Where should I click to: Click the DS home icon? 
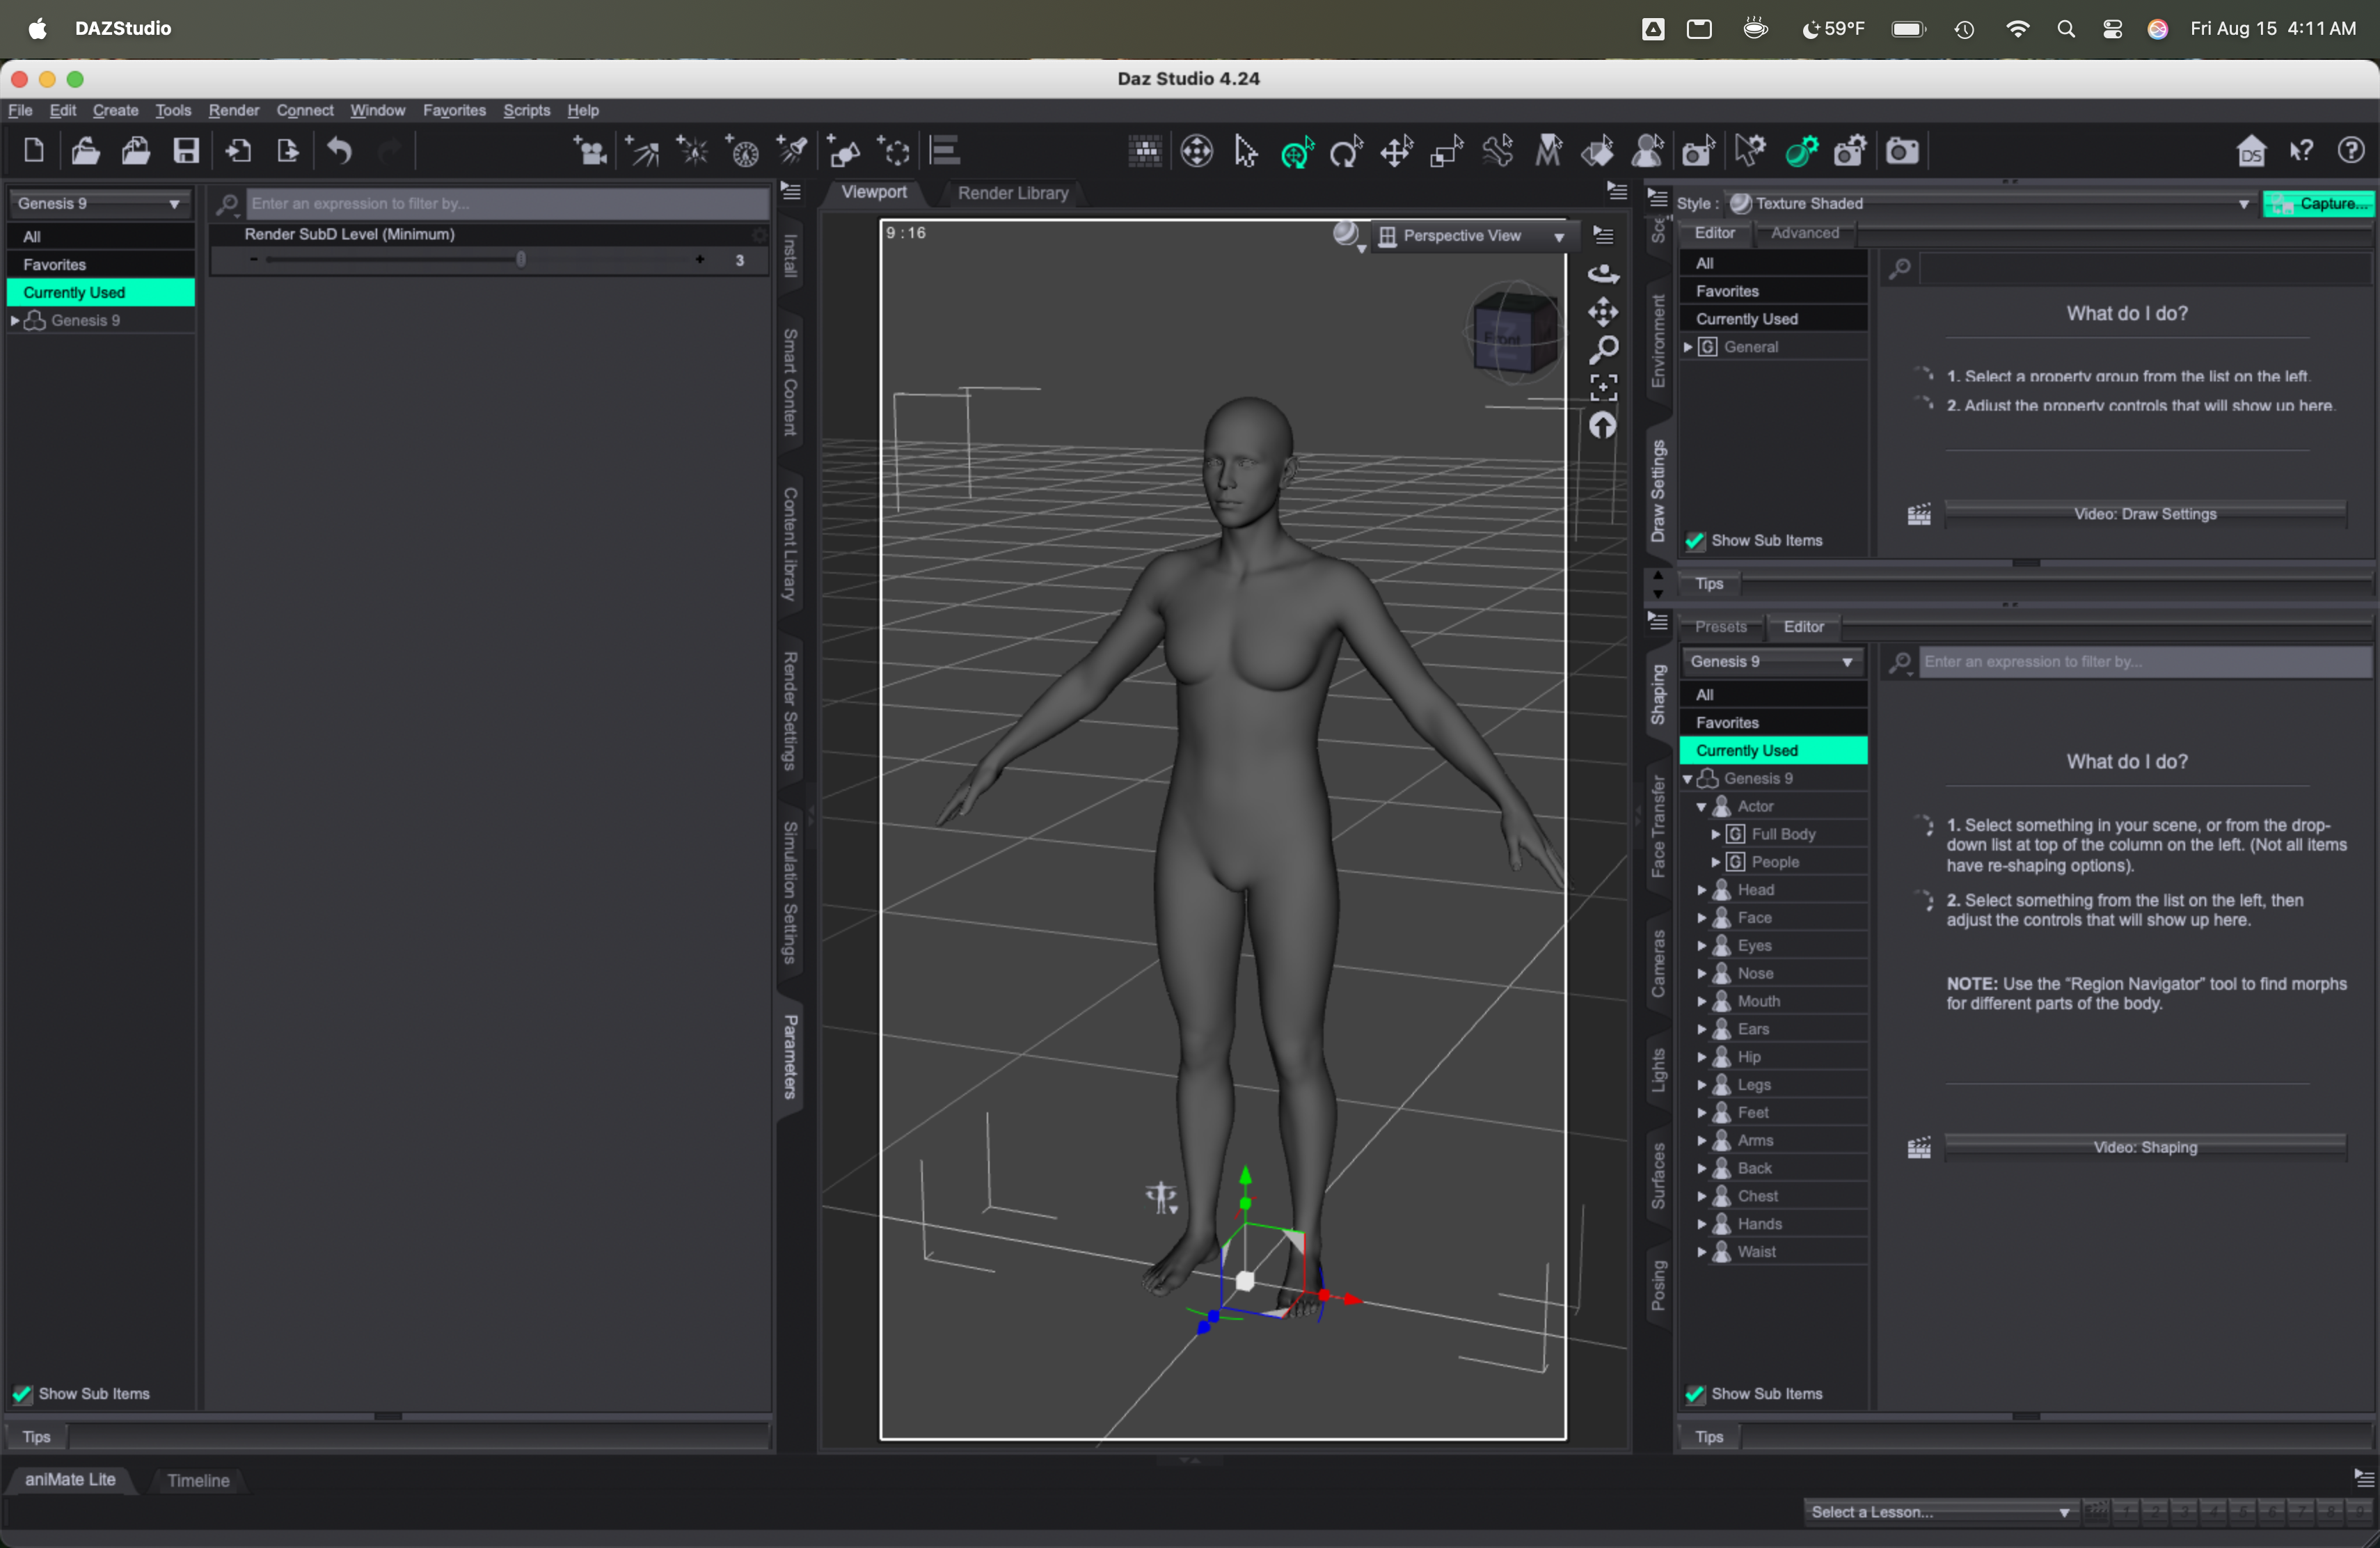click(2251, 151)
